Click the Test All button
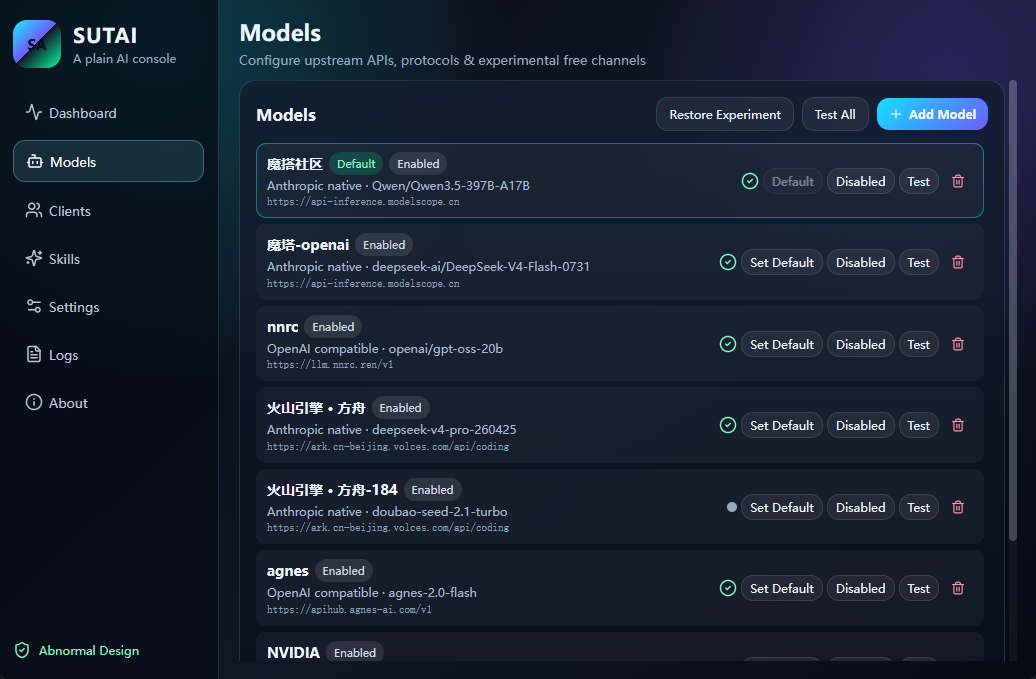Screen dimensions: 1036x679 [835, 114]
